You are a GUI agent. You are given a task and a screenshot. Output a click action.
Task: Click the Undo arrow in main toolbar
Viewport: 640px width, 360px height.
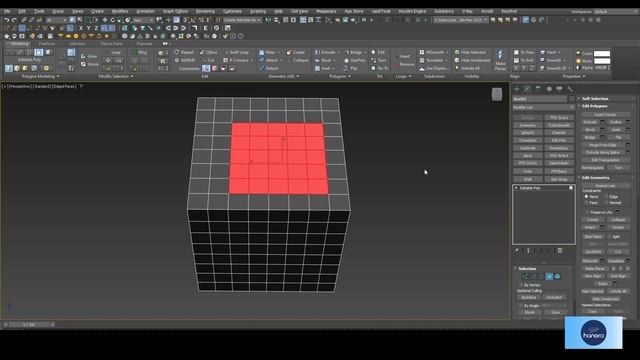[7, 20]
